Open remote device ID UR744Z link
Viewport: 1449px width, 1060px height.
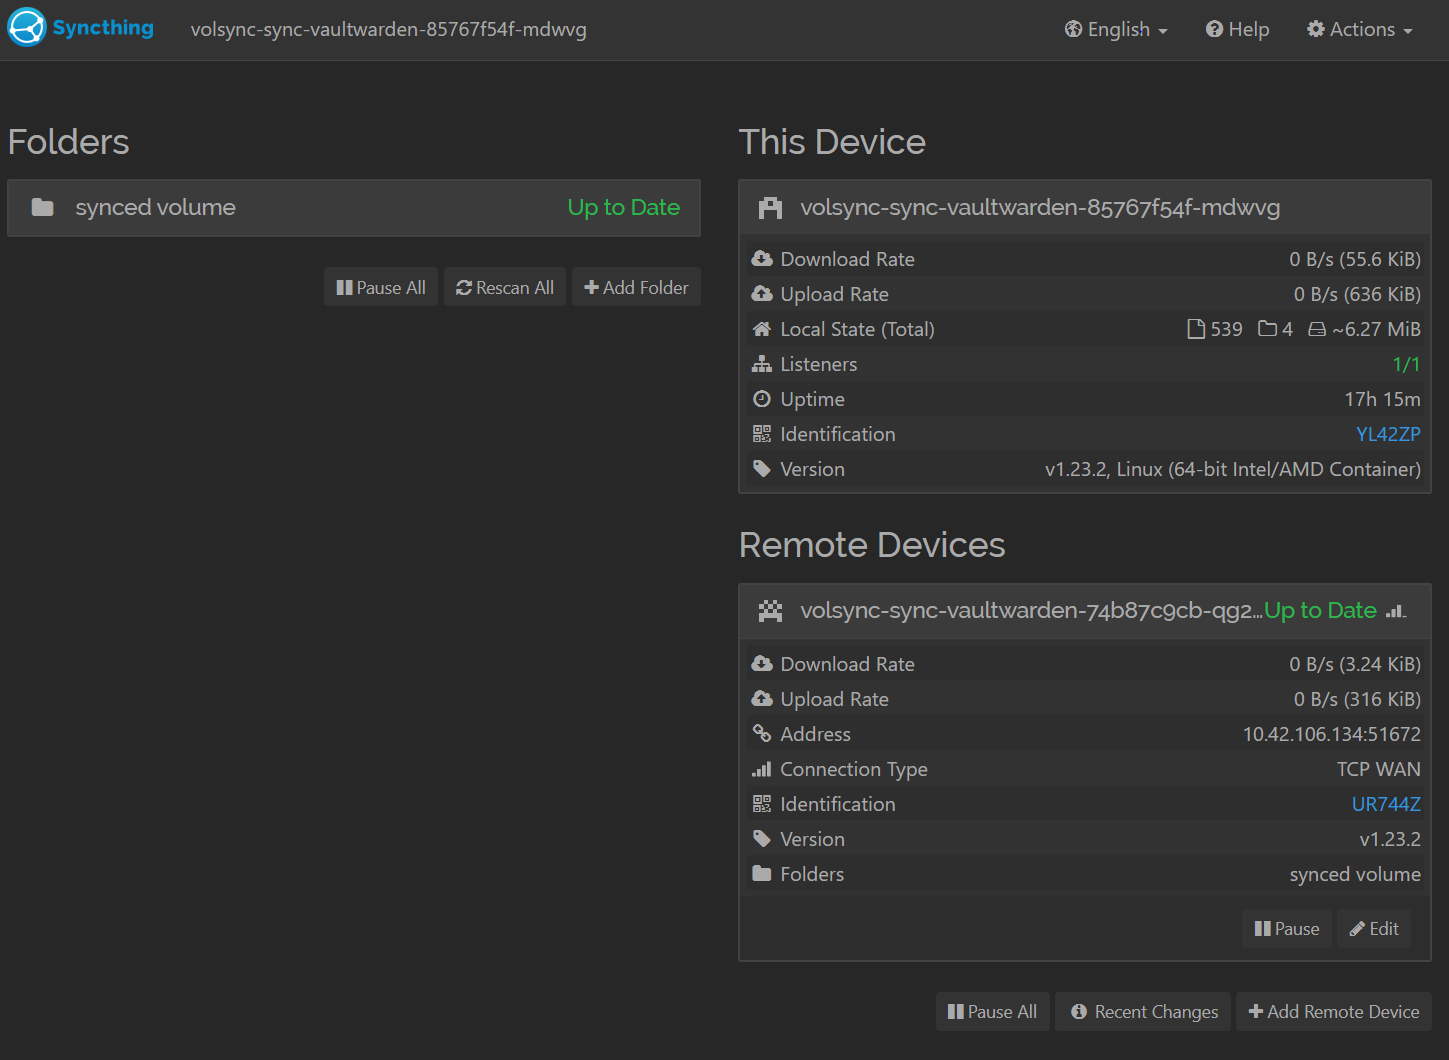coord(1386,804)
